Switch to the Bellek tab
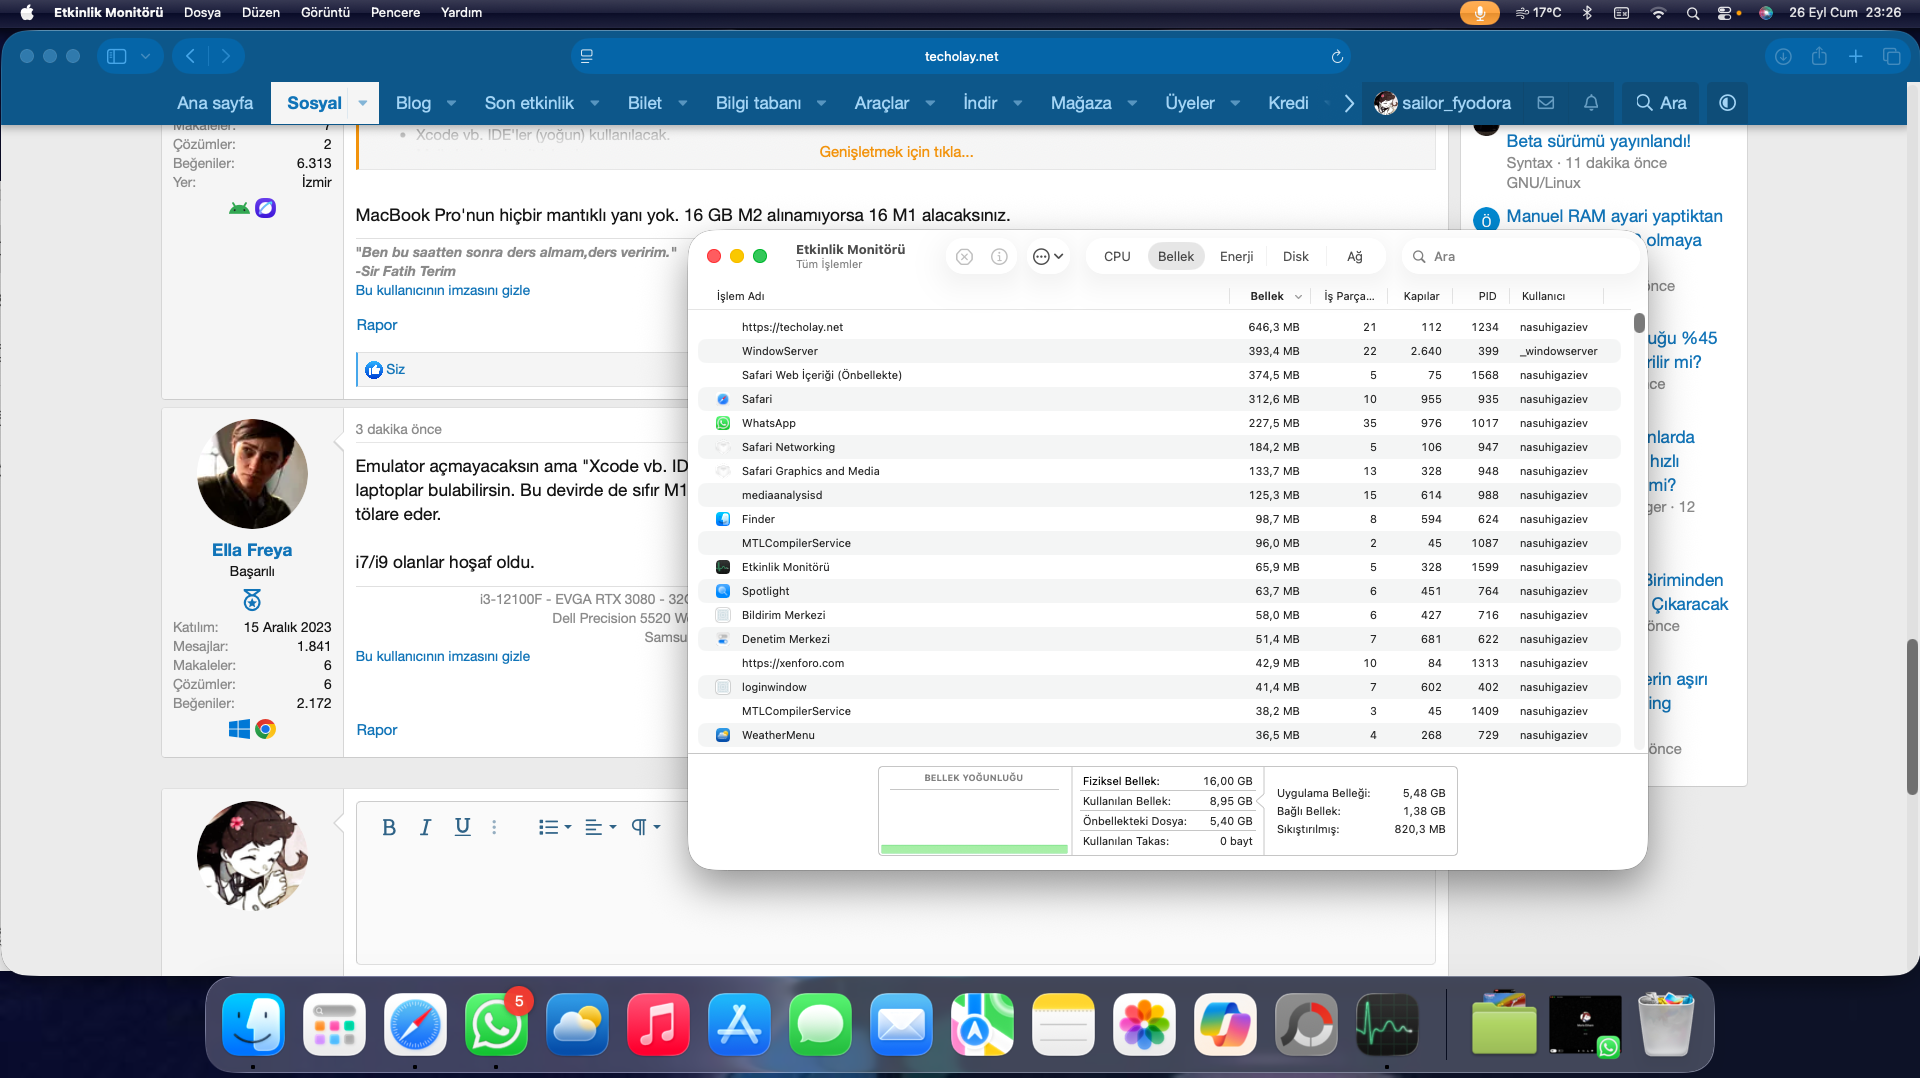Viewport: 1920px width, 1078px height. 1176,257
